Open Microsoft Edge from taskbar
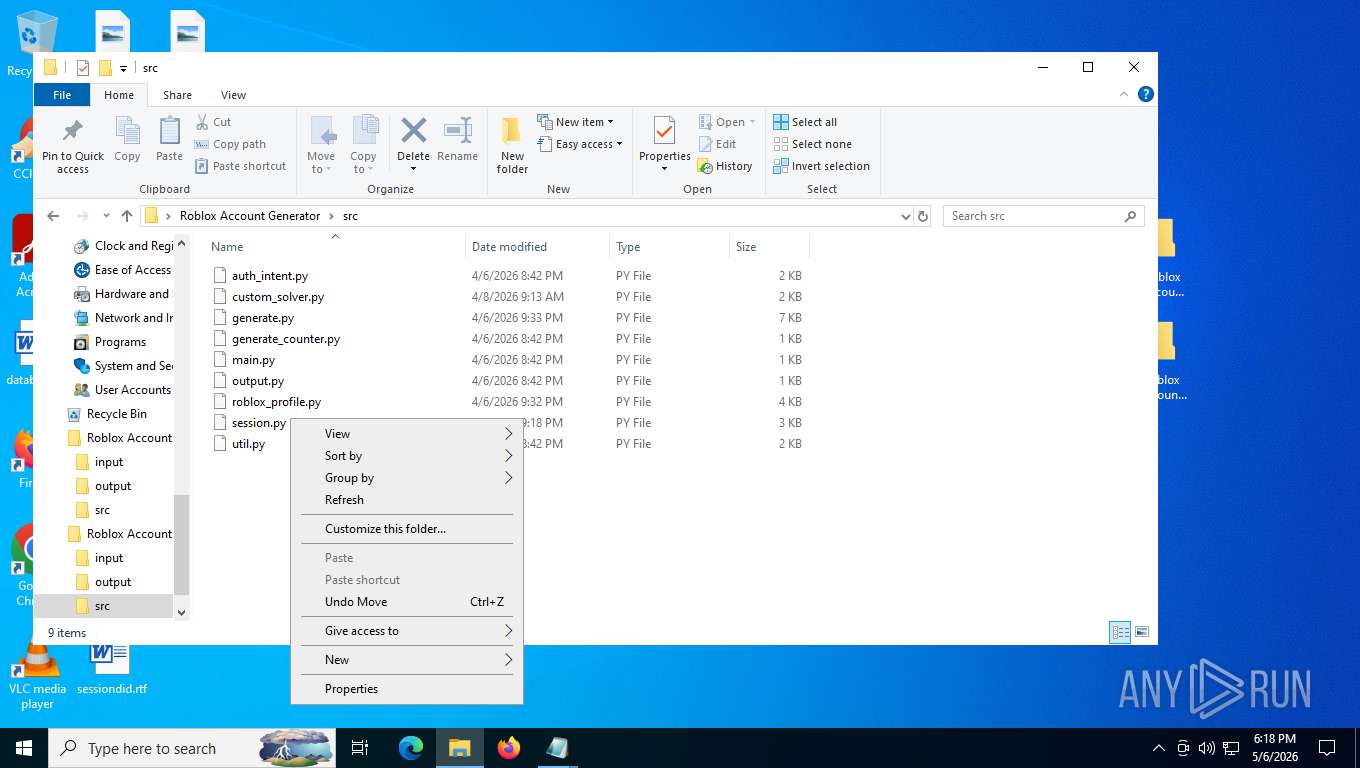This screenshot has height=768, width=1360. tap(411, 748)
